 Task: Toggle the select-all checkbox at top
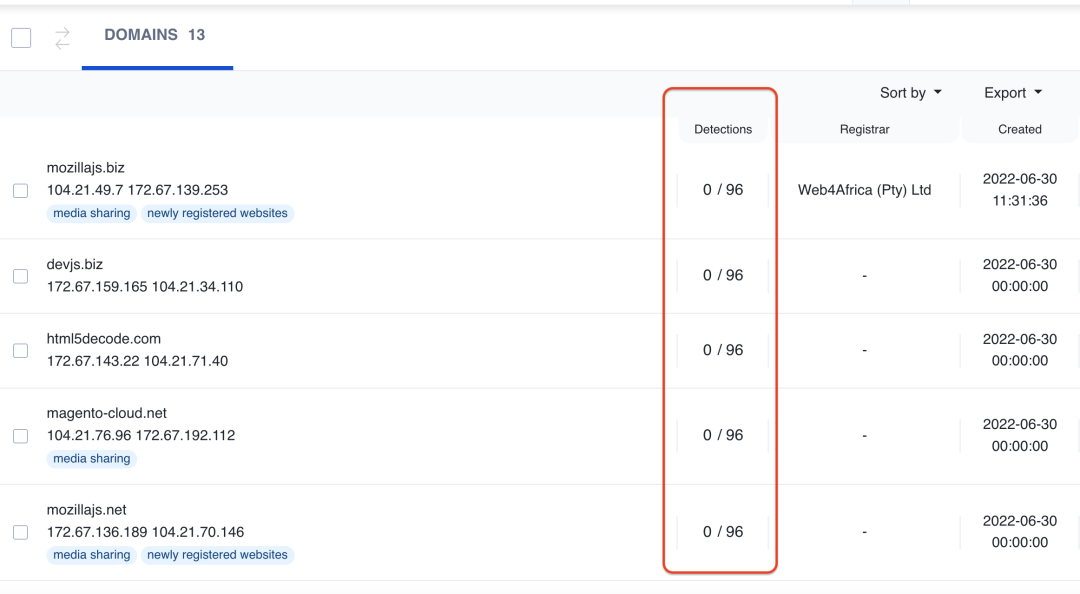[21, 38]
